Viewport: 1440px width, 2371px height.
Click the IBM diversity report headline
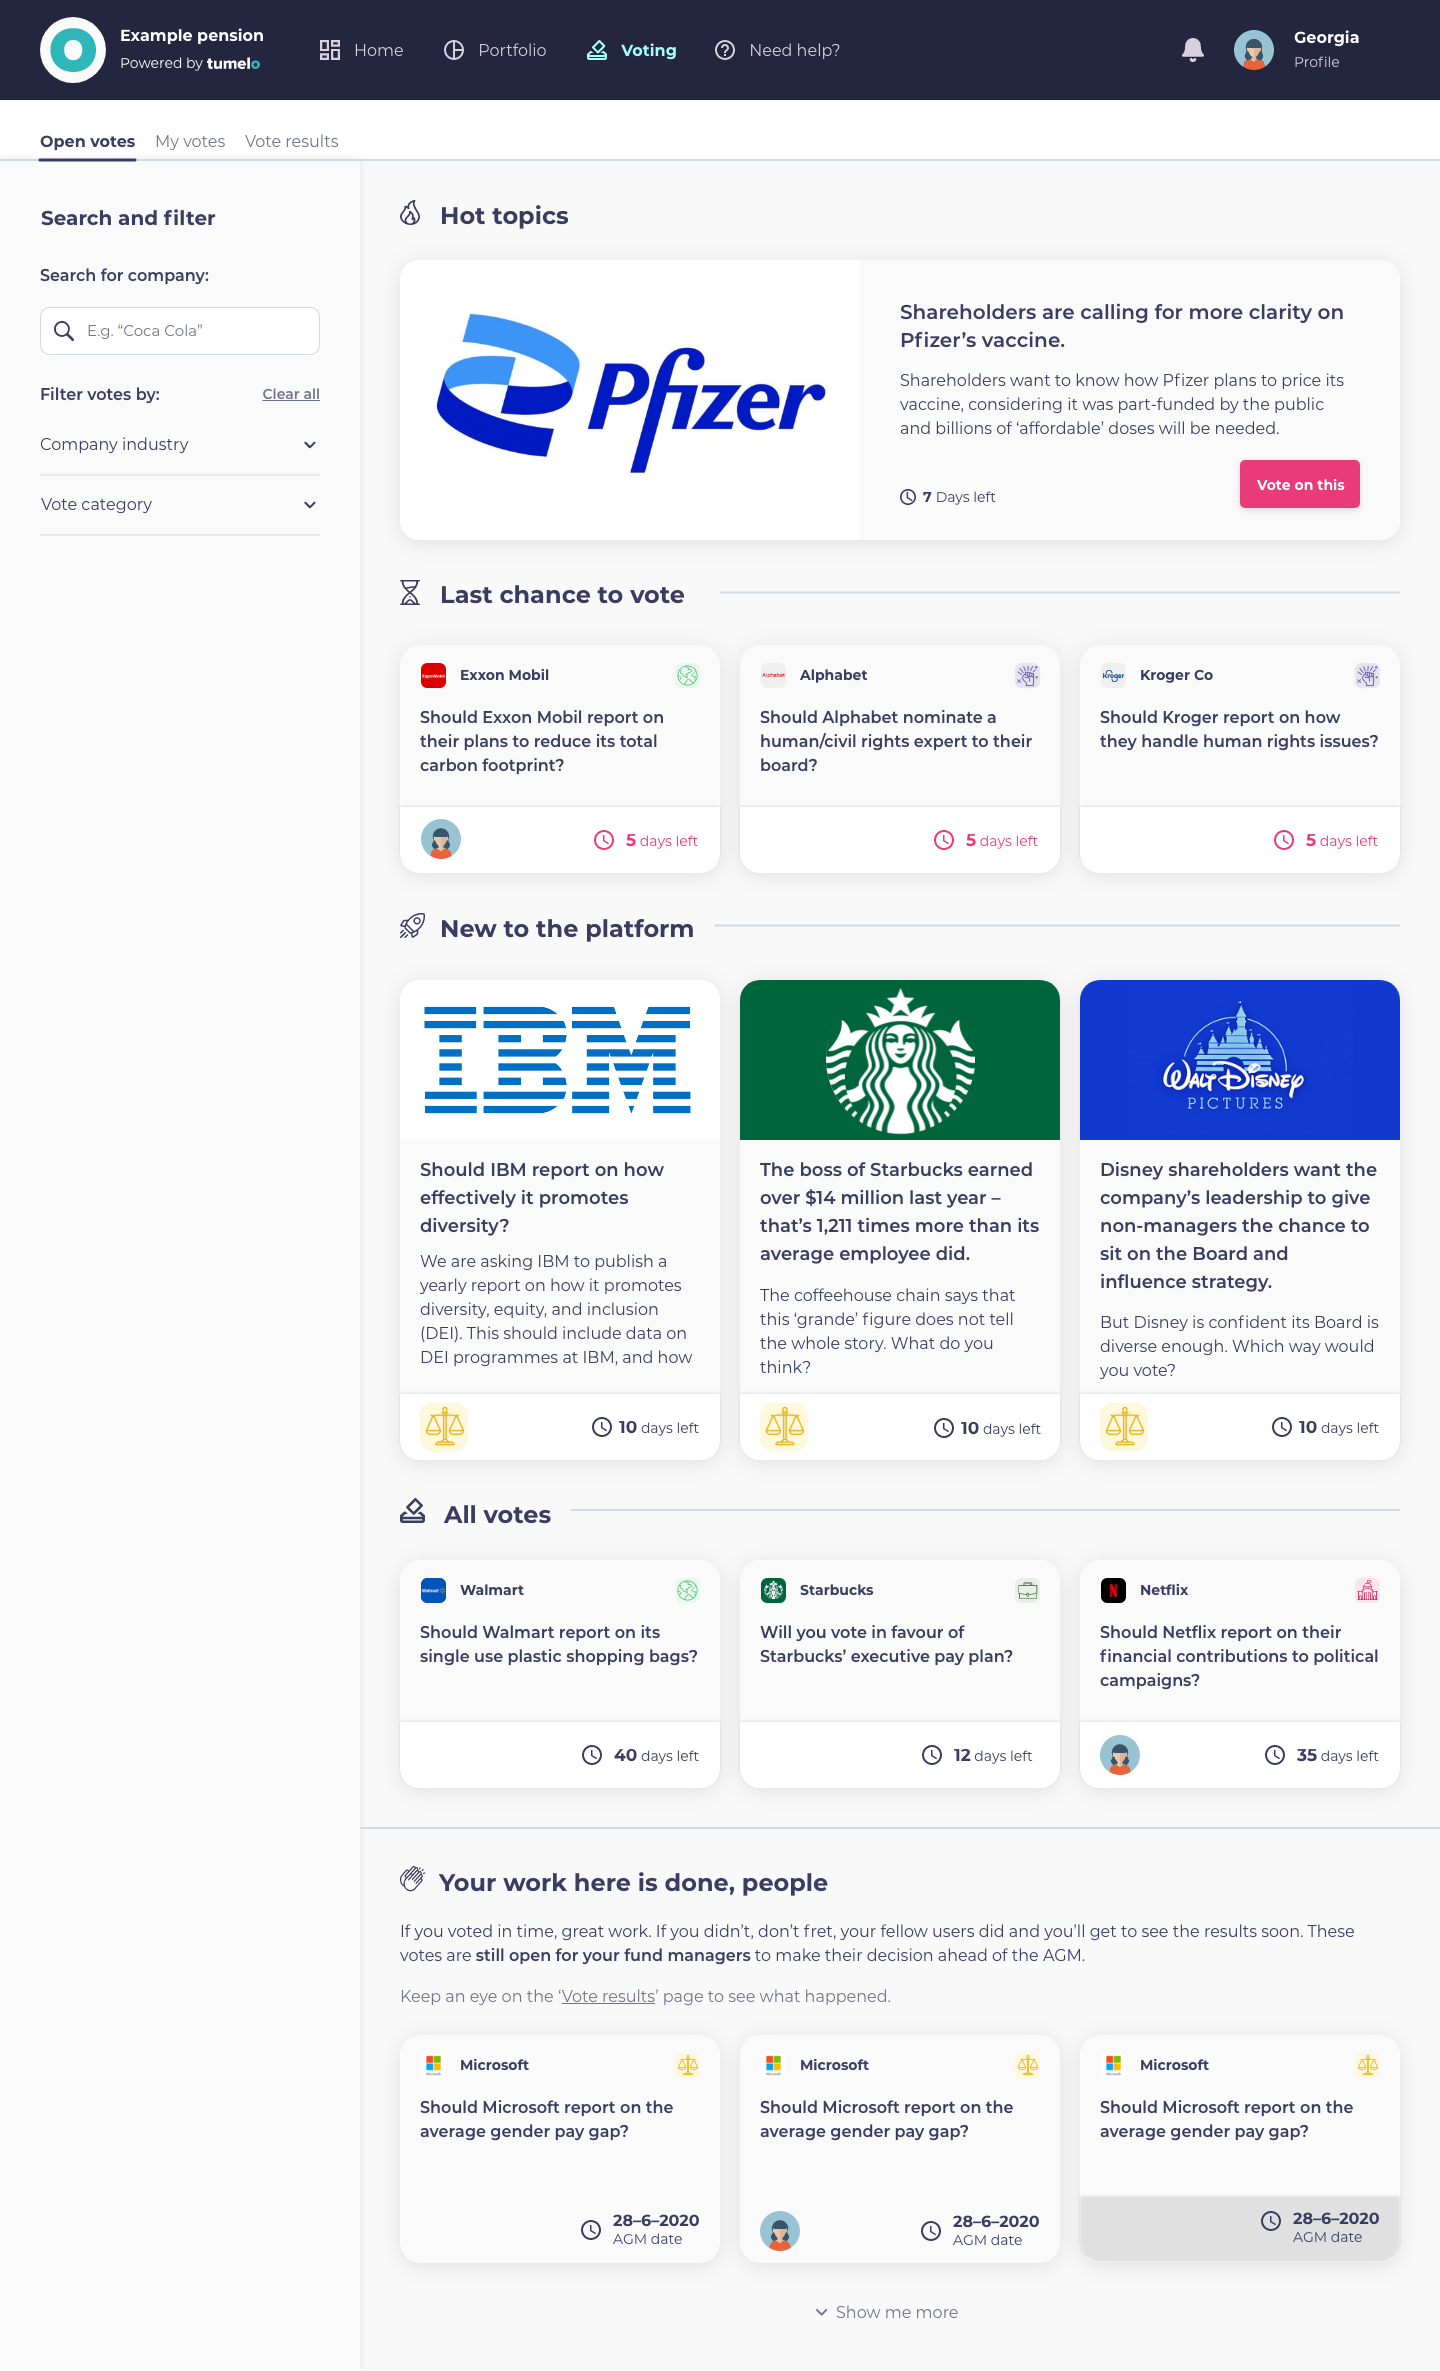[x=542, y=1197]
